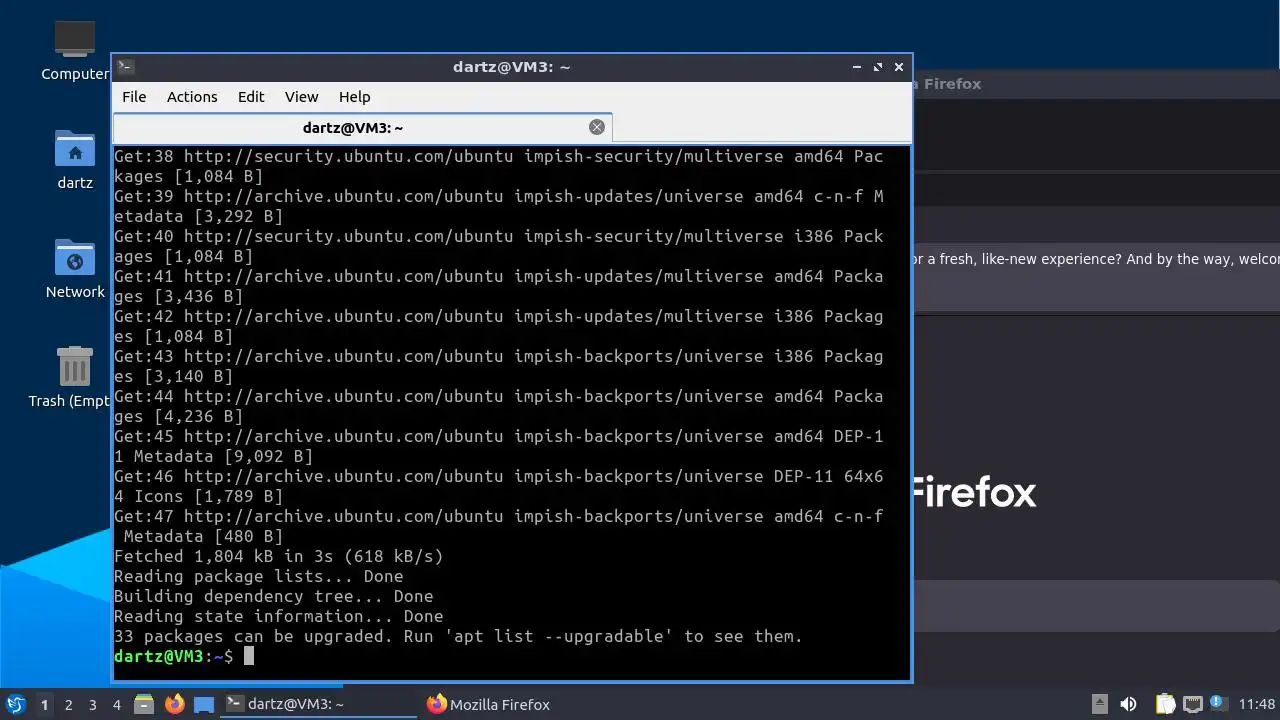Select the dartz@VM3 terminal taskbar entry
The image size is (1280, 720).
[318, 704]
